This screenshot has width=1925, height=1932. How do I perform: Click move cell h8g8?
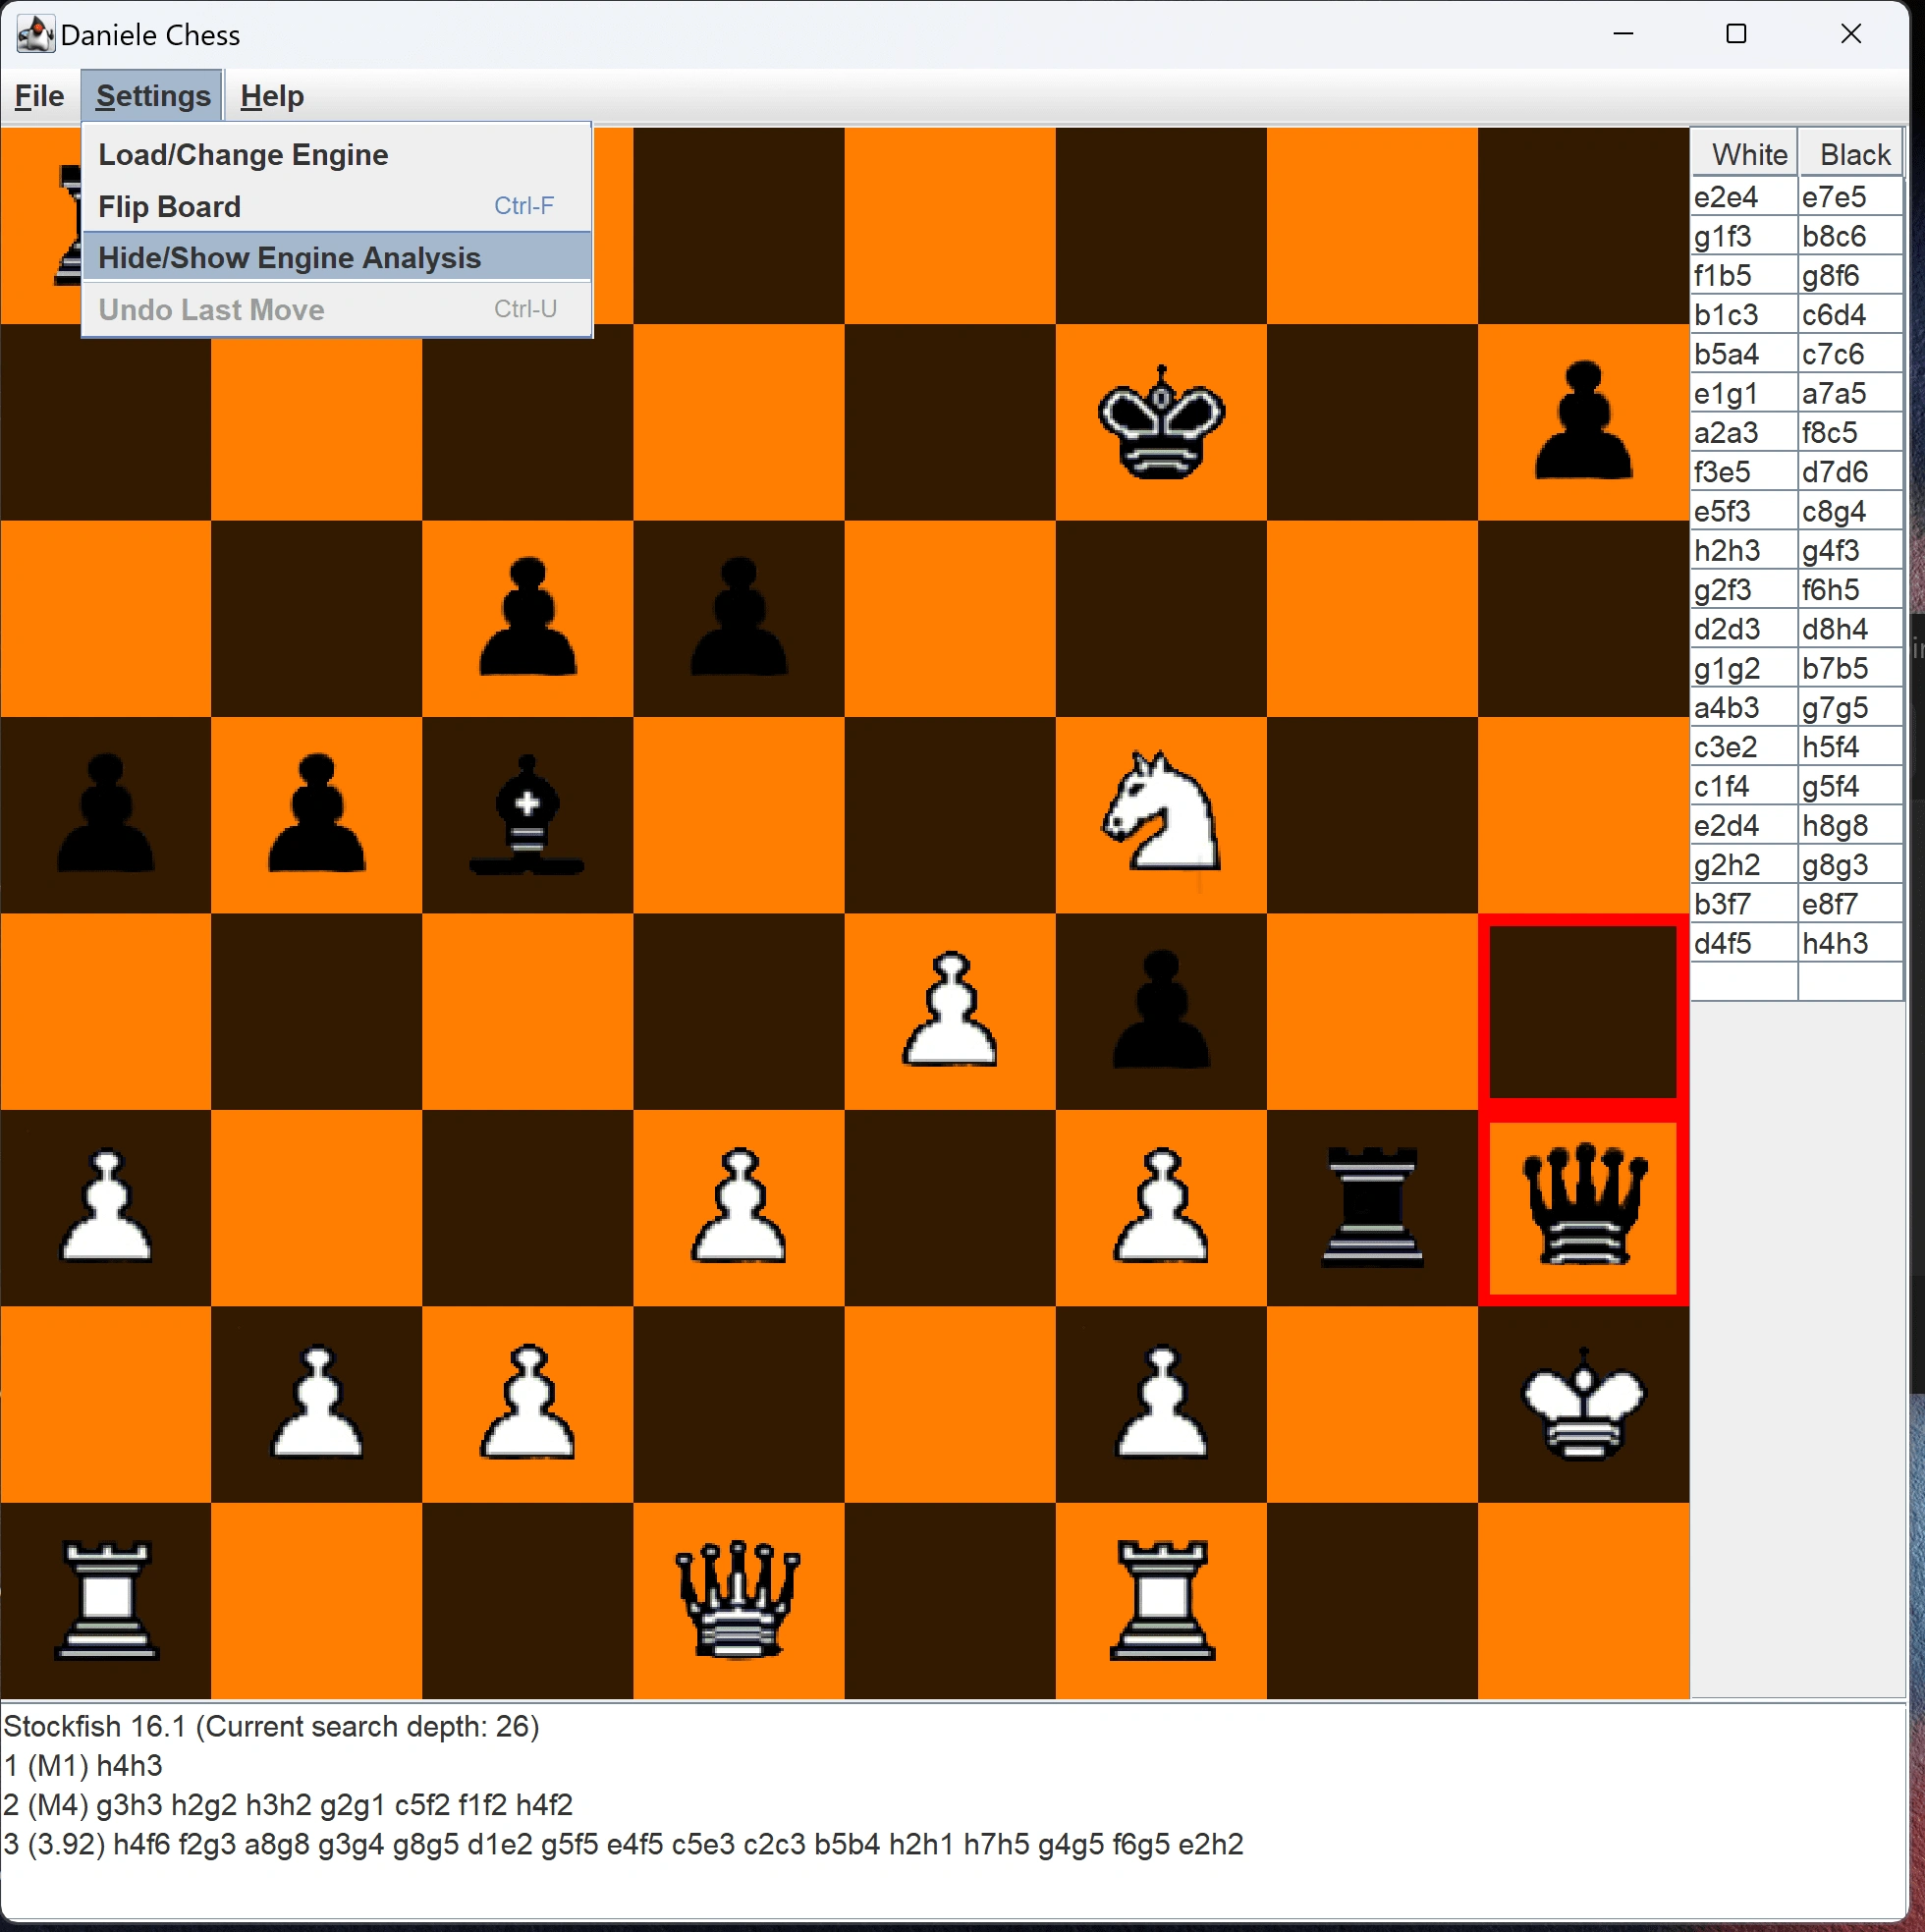1850,826
